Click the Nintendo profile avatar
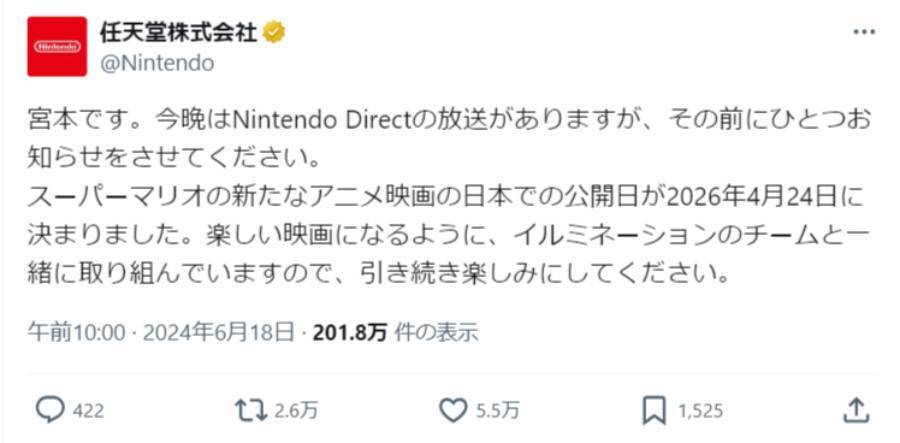Viewport: 900px width, 443px height. [x=58, y=46]
